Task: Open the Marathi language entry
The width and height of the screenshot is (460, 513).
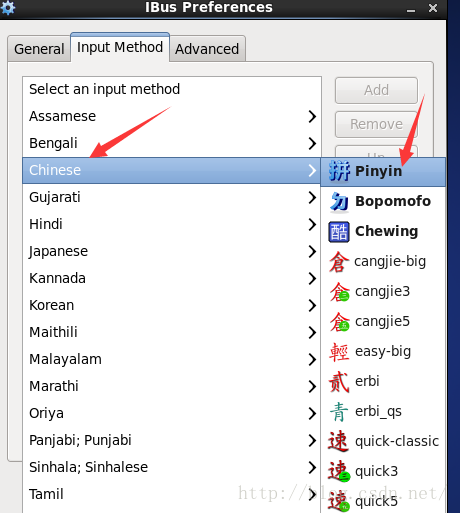Action: pos(172,386)
